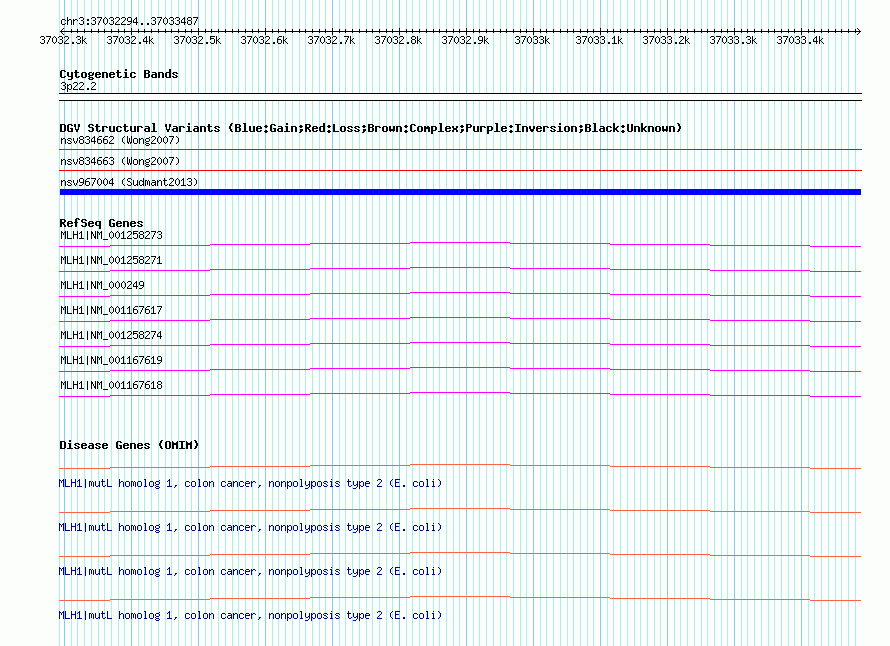Click the 37033.3k scale label
The height and width of the screenshot is (646, 890).
tap(733, 40)
